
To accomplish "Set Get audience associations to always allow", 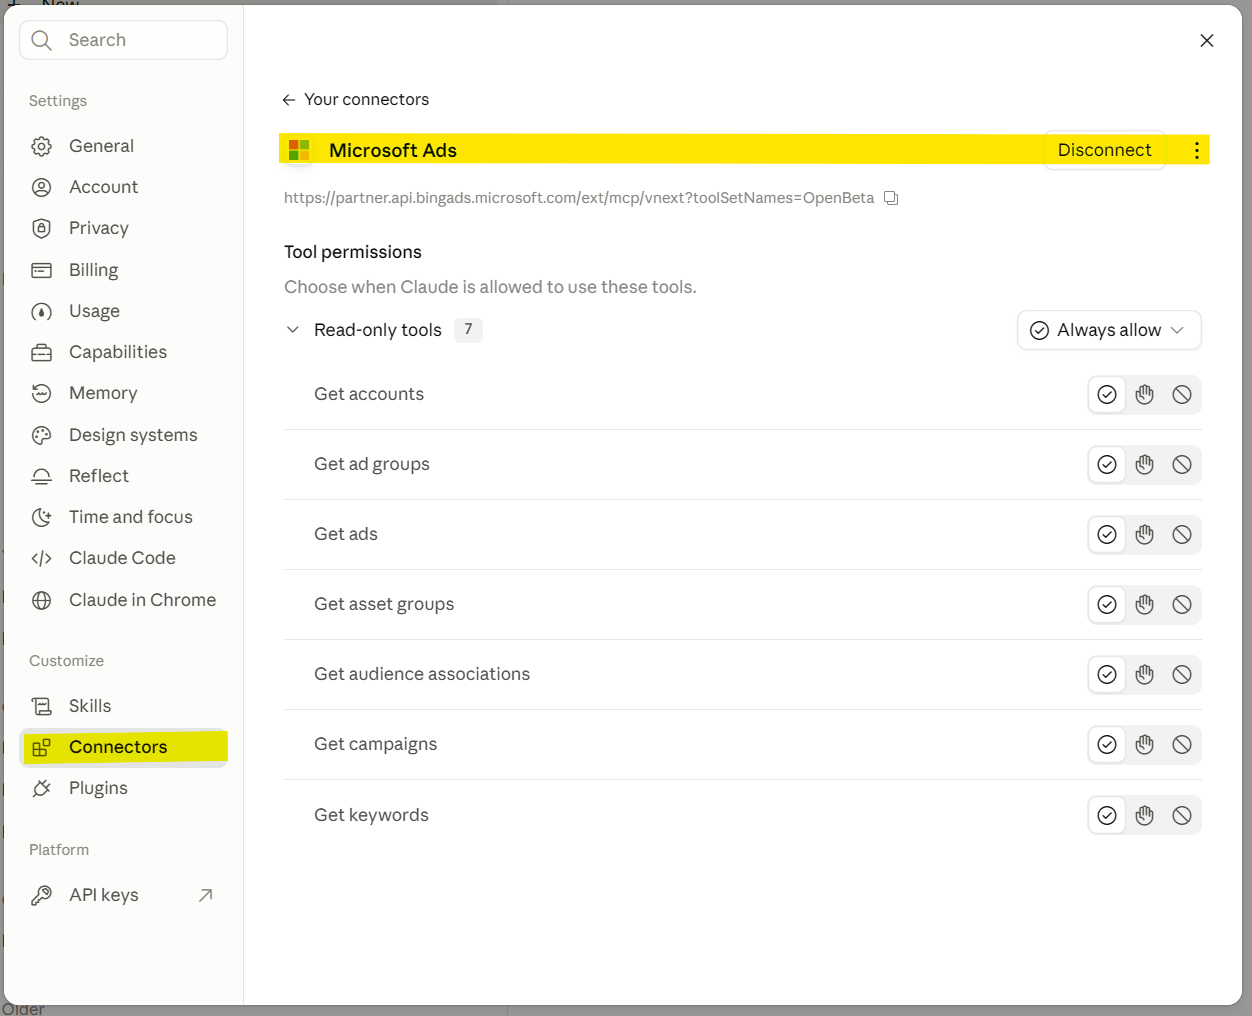I will click(1107, 675).
